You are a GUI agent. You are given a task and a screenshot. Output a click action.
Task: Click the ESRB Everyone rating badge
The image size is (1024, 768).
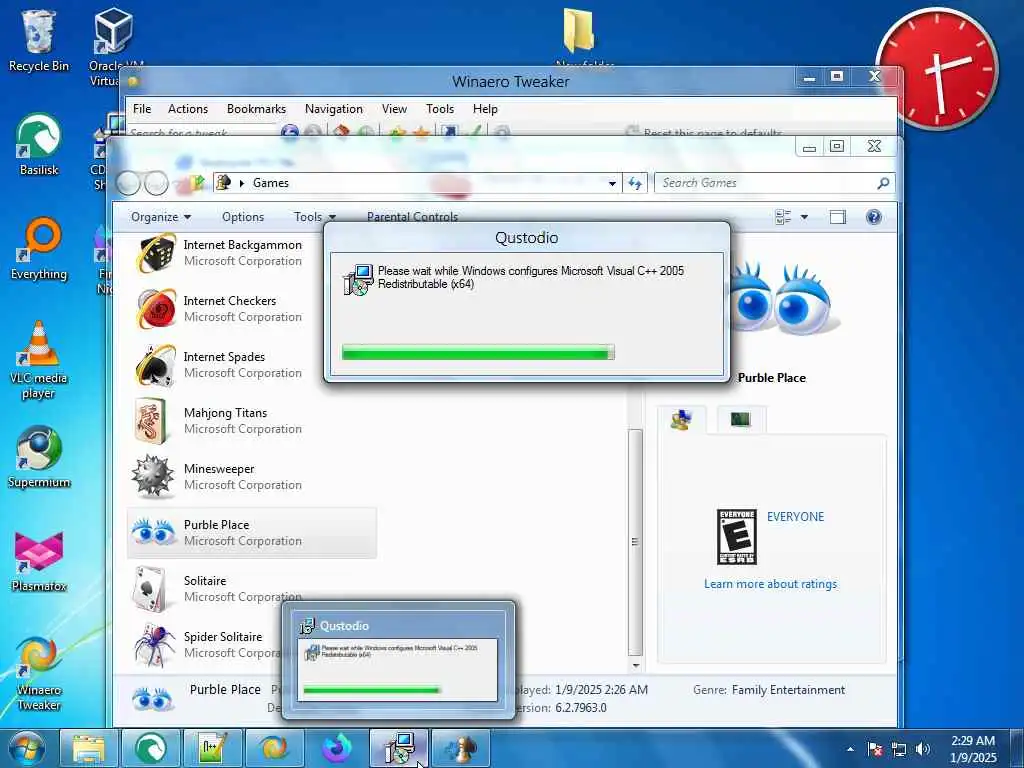(737, 537)
